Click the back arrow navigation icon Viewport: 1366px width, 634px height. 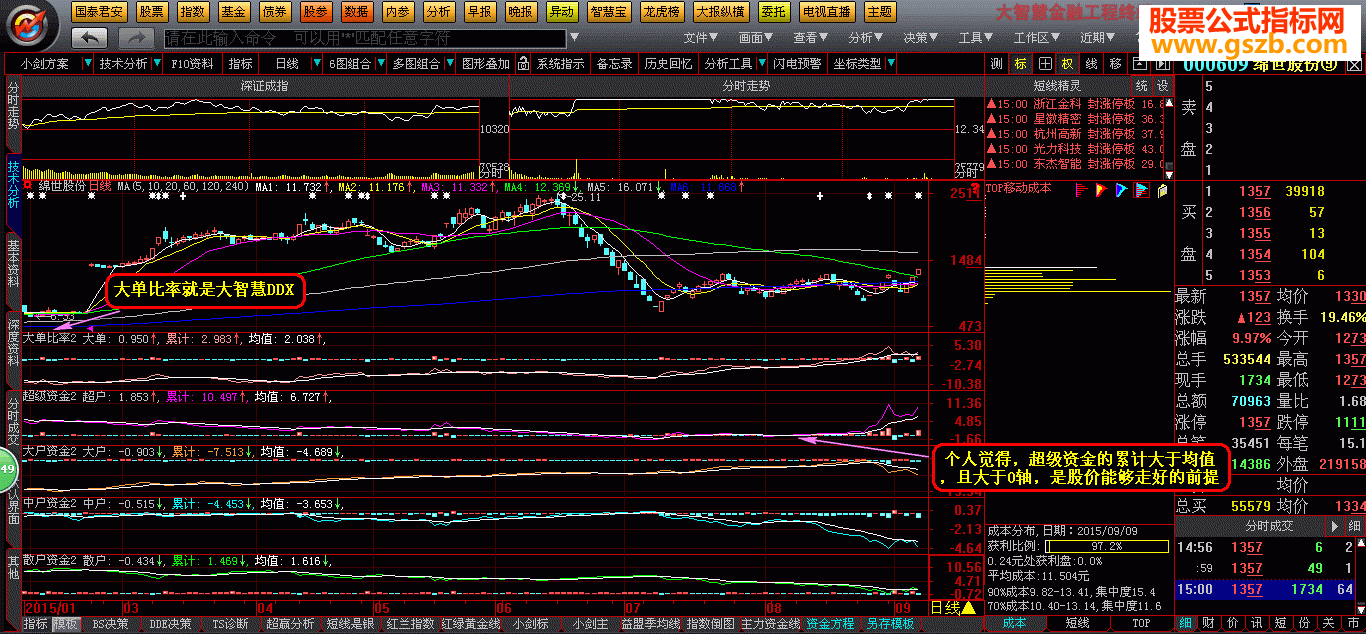tap(90, 38)
